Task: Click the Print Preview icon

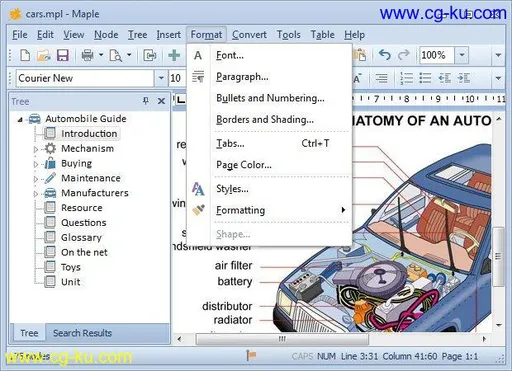Action: (115, 55)
